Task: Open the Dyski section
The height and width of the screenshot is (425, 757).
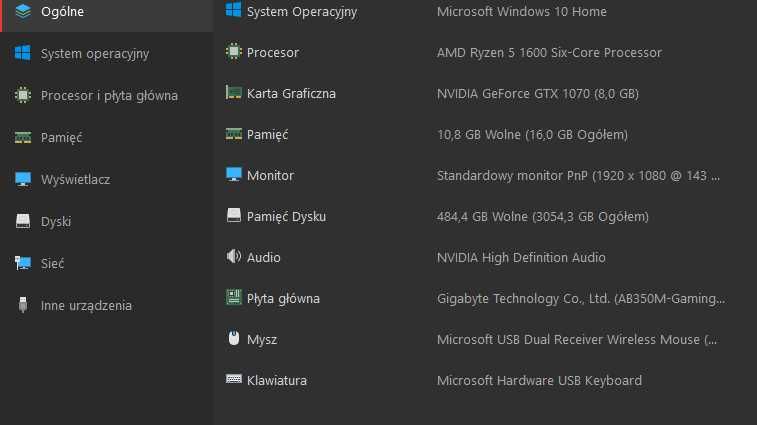Action: coord(107,222)
